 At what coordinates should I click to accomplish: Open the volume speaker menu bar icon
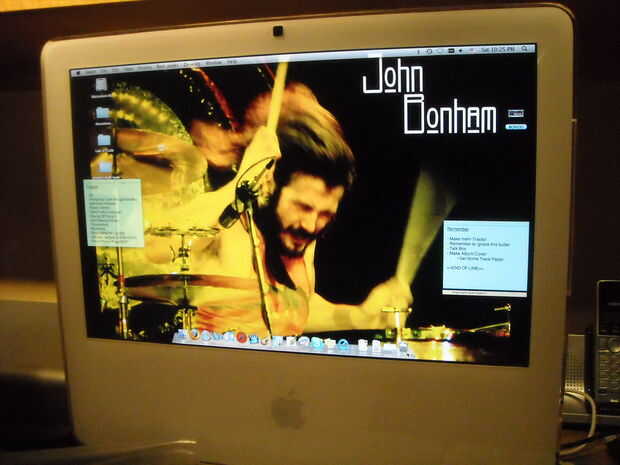[x=461, y=51]
